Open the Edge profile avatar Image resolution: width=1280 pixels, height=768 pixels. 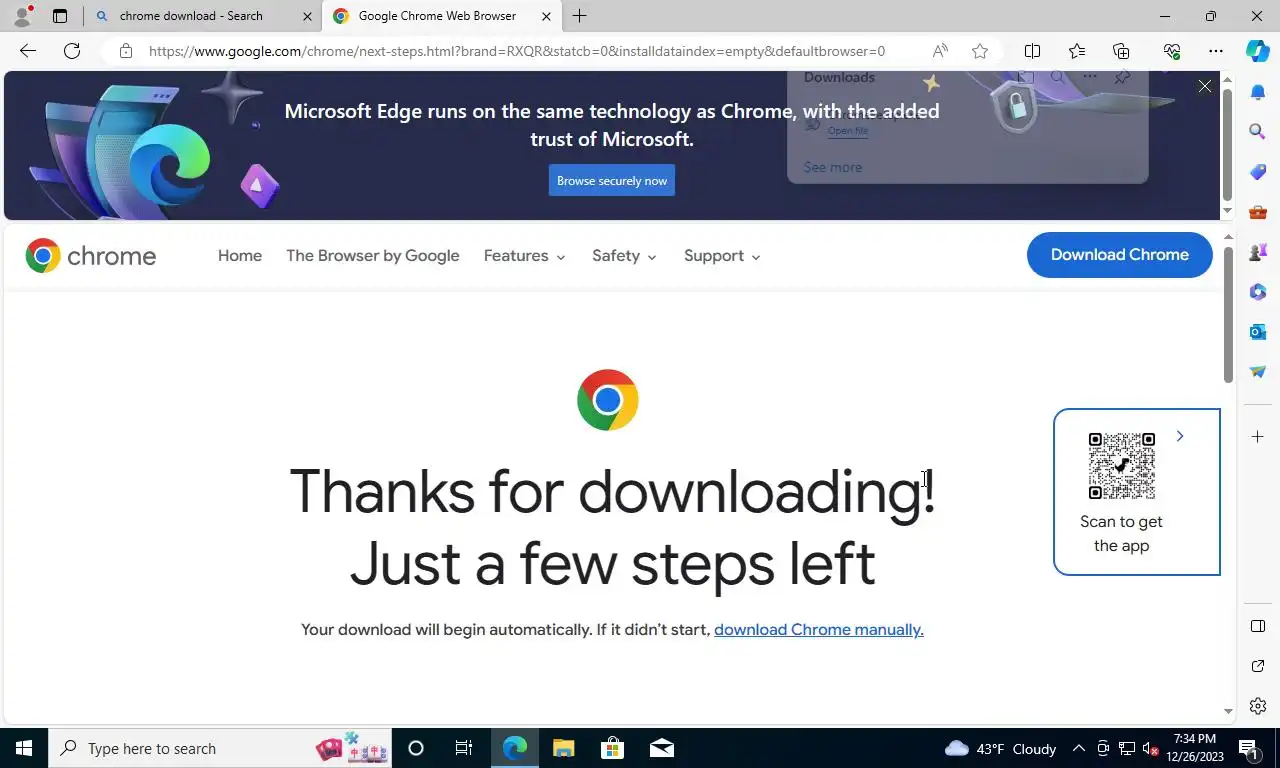(x=22, y=16)
